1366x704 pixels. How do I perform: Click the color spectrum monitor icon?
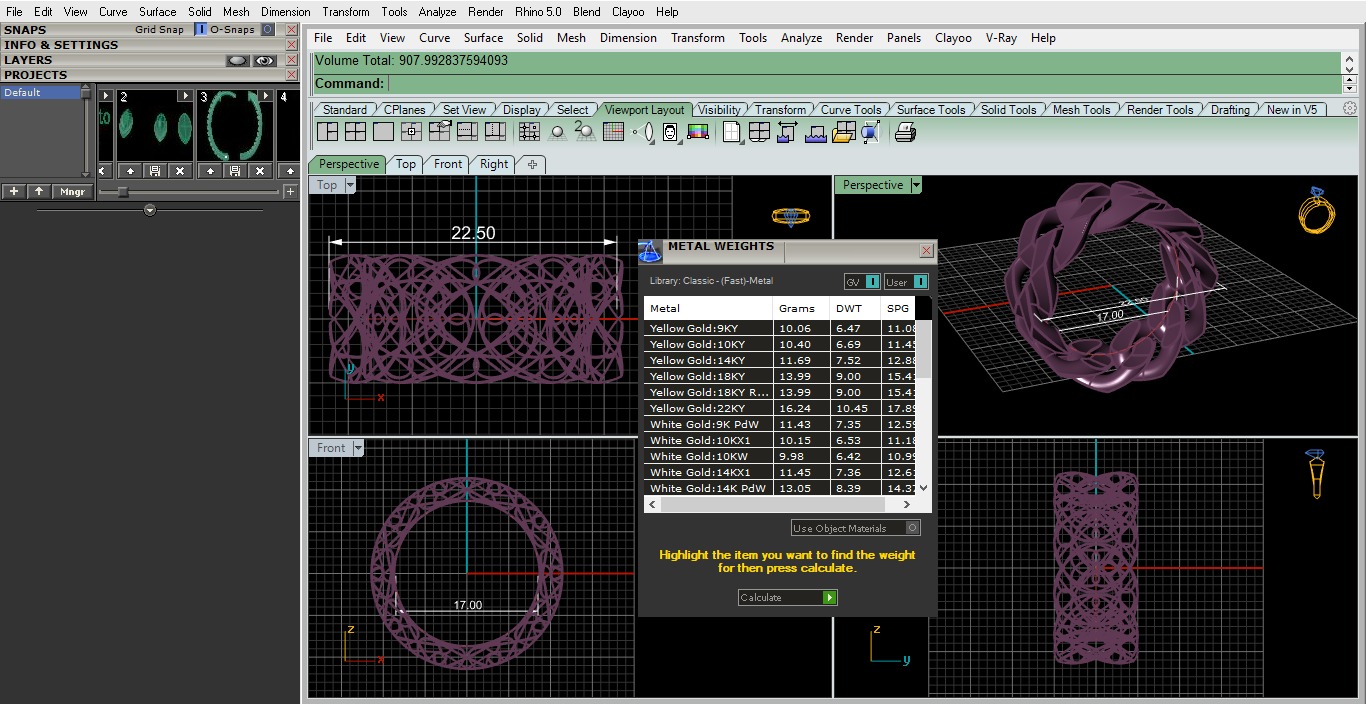click(x=698, y=131)
